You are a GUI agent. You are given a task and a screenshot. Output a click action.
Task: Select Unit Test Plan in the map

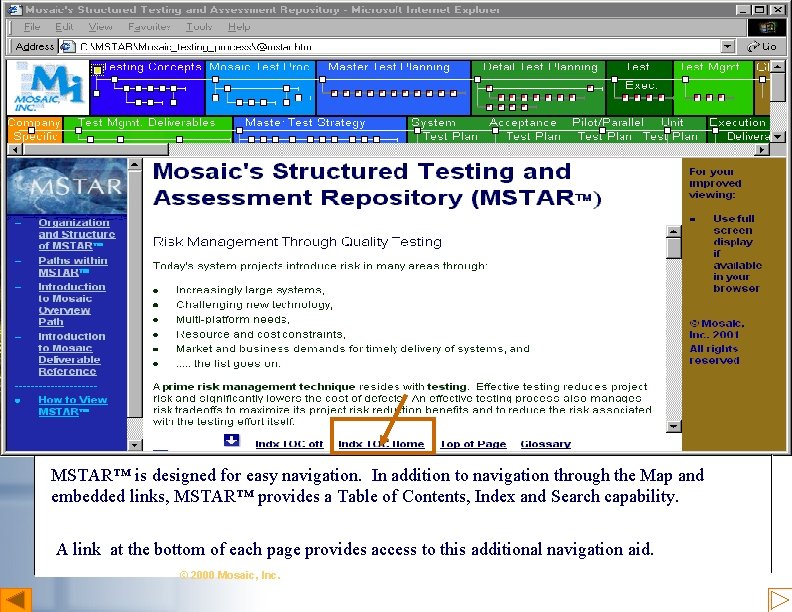point(672,129)
